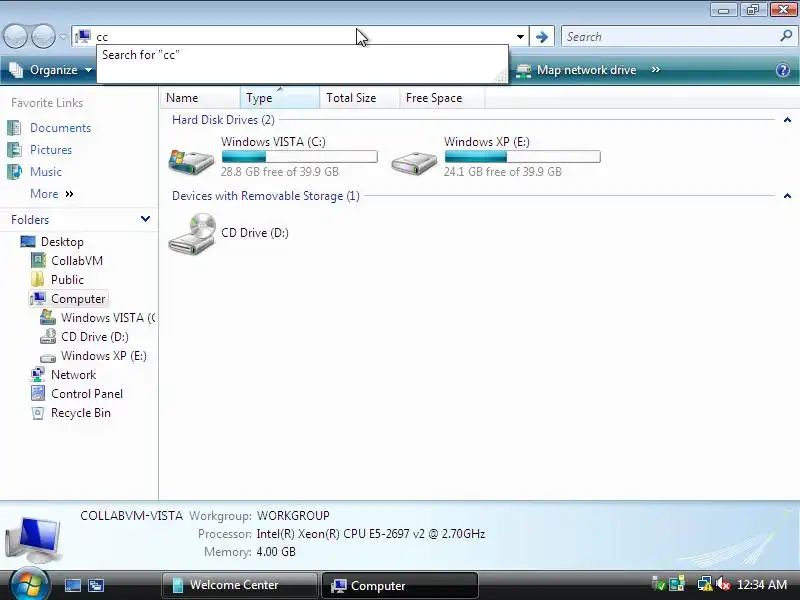The image size is (800, 600).
Task: Click the Computer taskbar button
Action: coord(399,585)
